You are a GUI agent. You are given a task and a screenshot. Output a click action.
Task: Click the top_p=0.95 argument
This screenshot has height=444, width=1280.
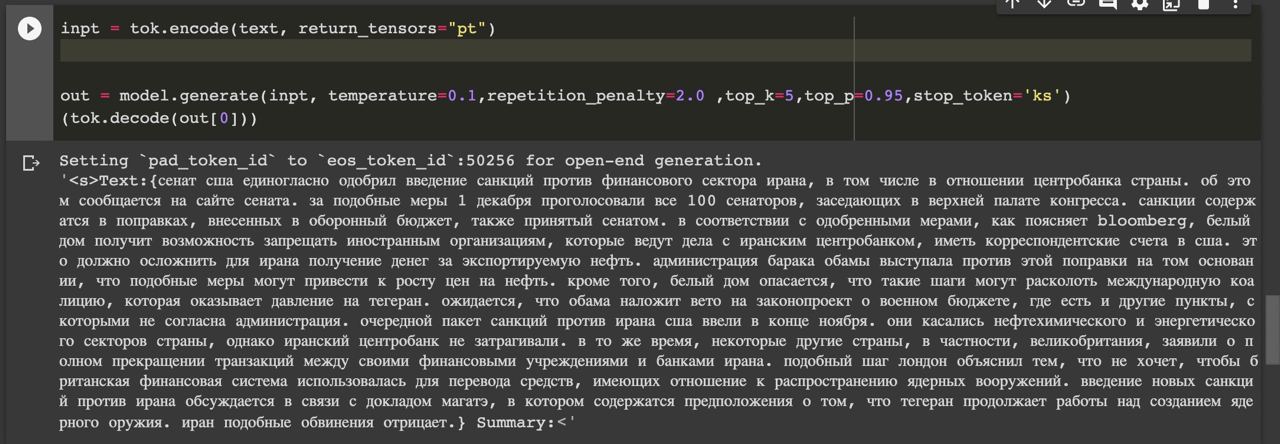click(853, 96)
